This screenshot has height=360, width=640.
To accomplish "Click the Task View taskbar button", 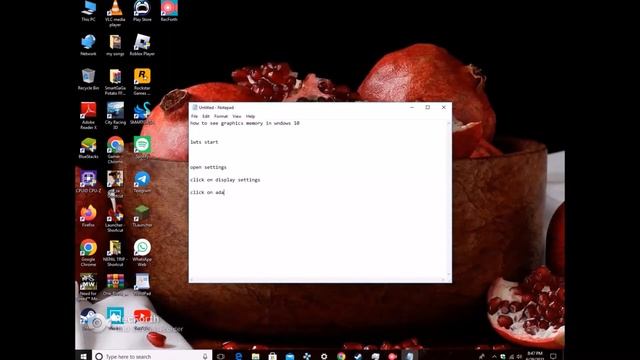I will (x=221, y=356).
